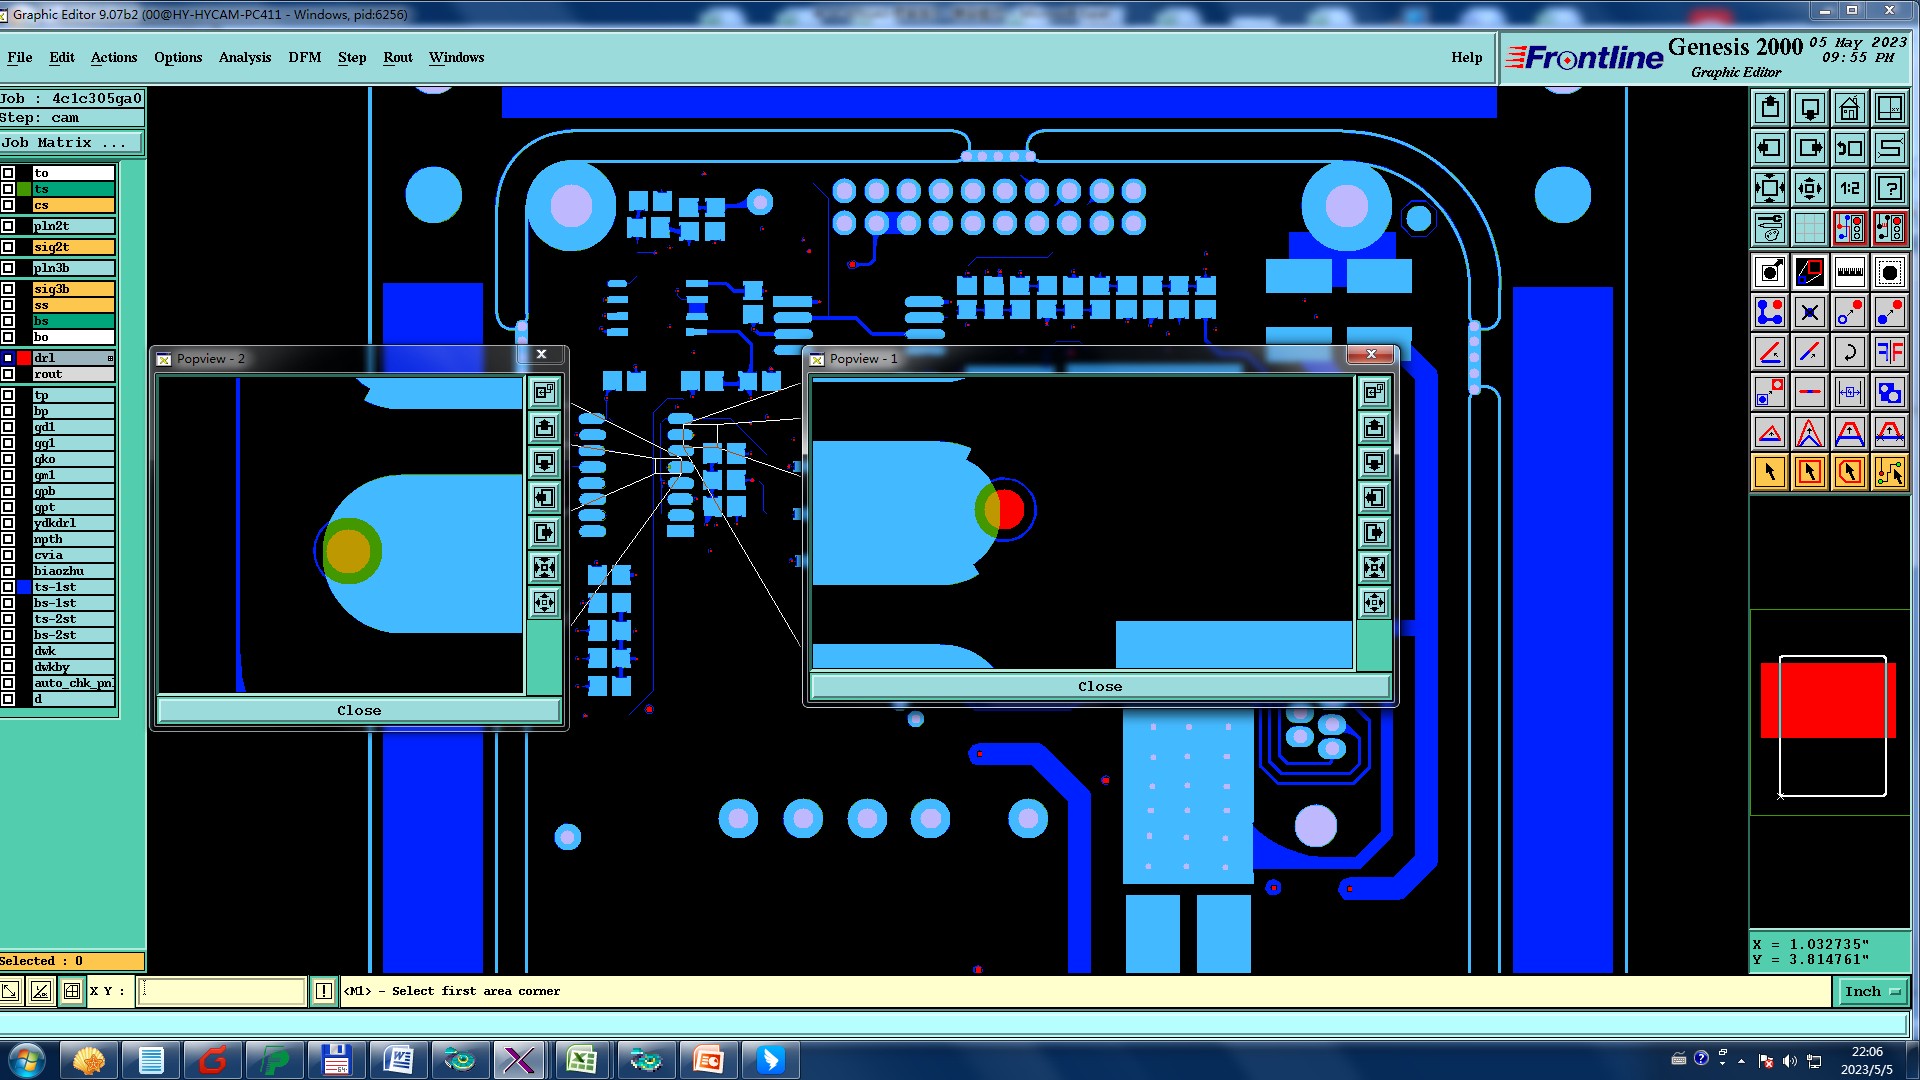Click the rotate arrow tool icon
The width and height of the screenshot is (1920, 1080).
(1849, 352)
